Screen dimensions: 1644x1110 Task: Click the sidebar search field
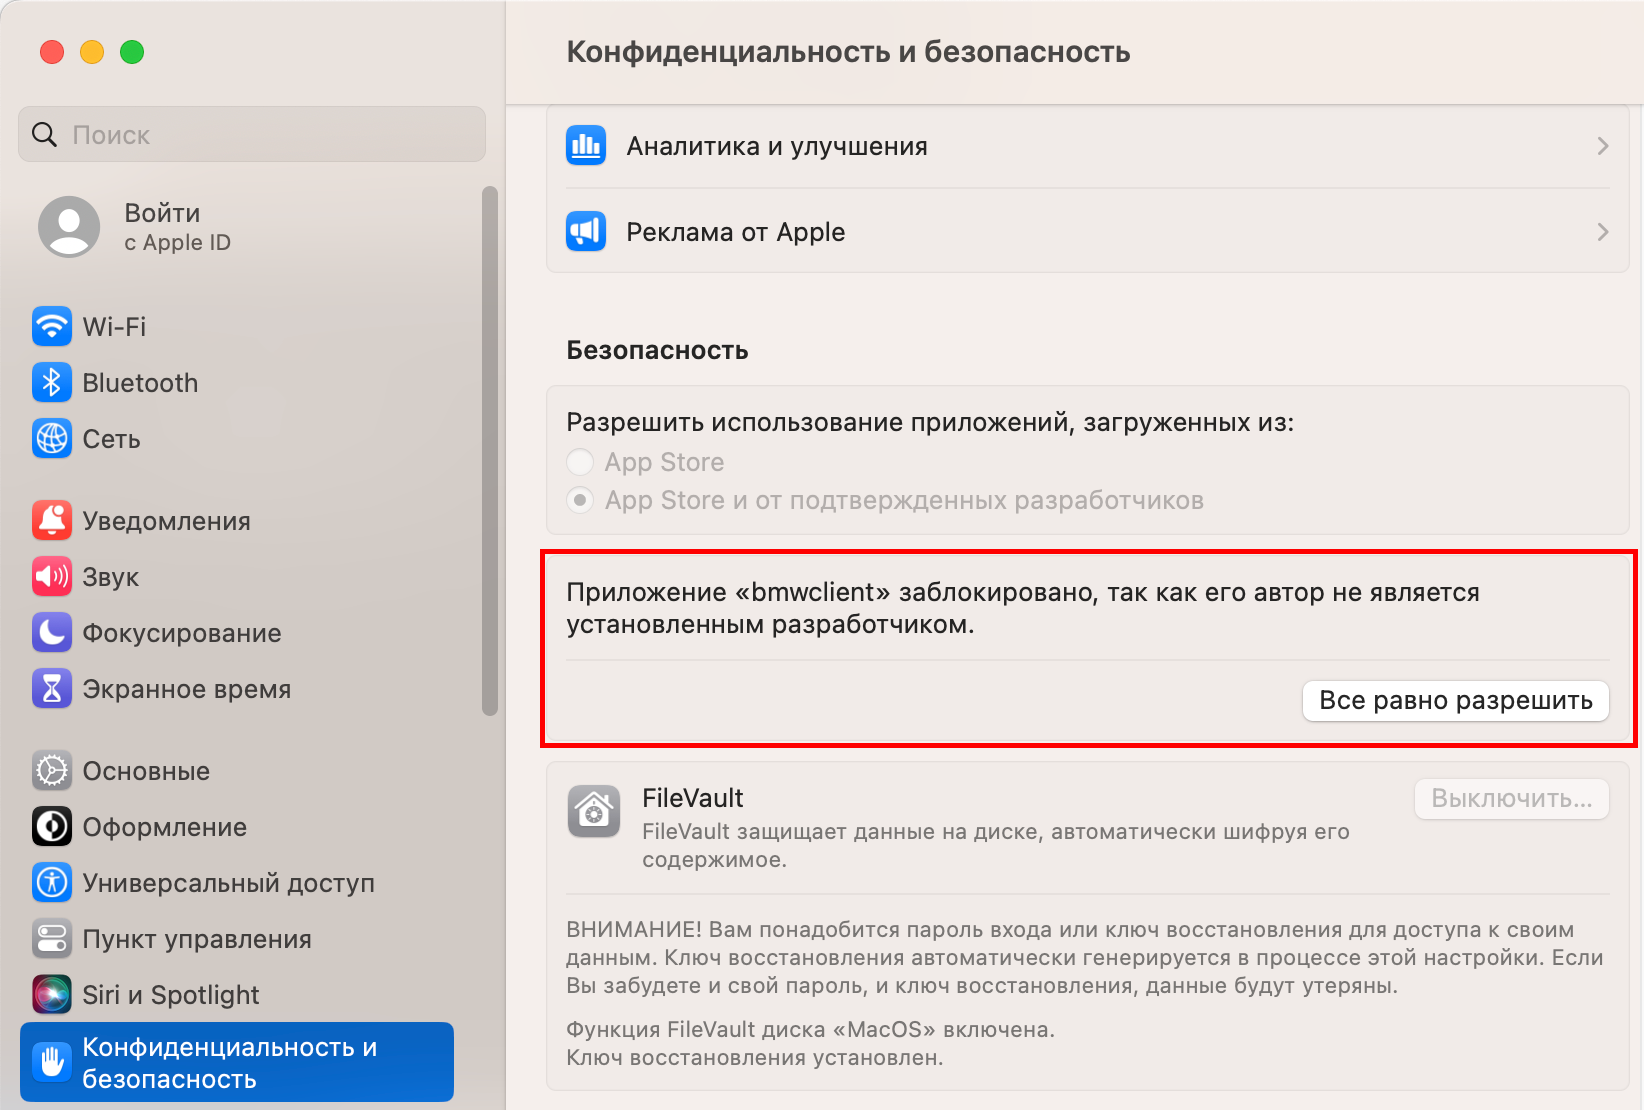click(252, 135)
